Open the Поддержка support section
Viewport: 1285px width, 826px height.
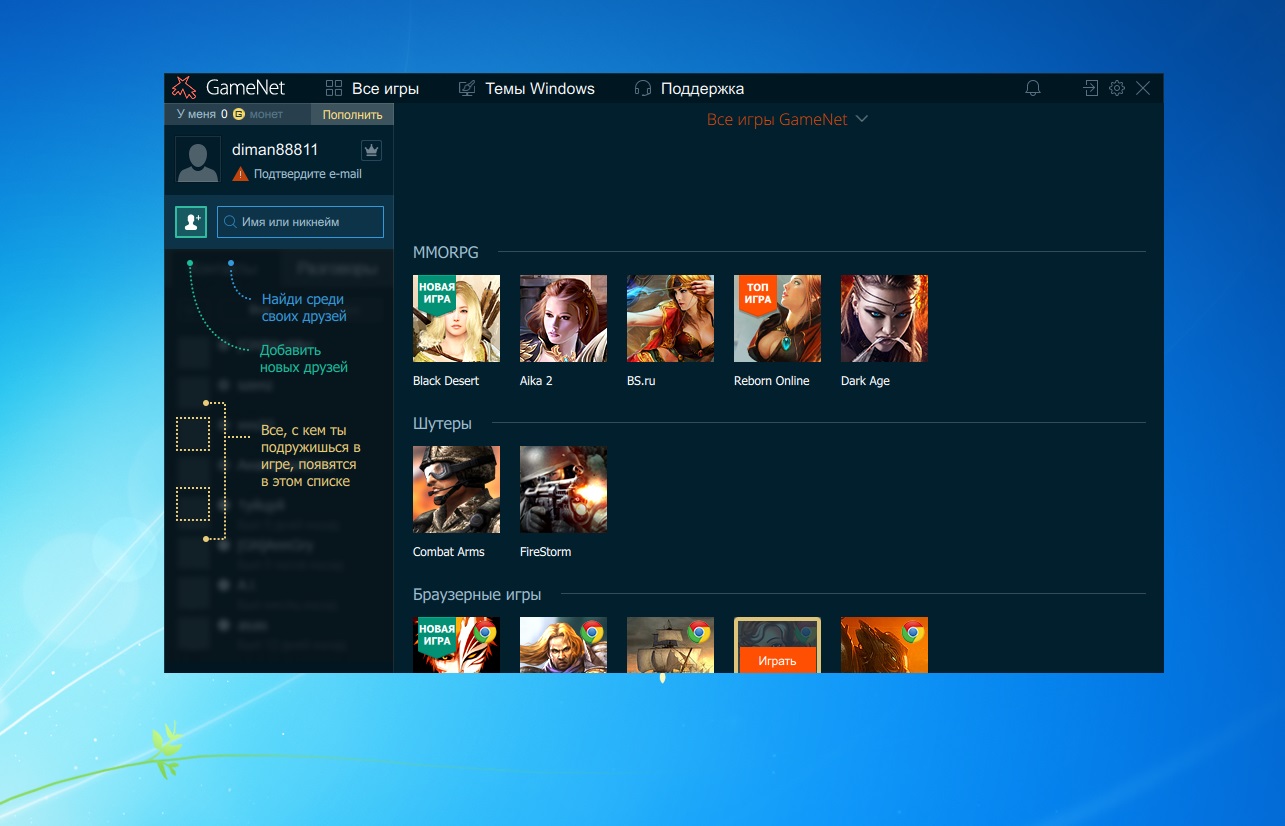689,88
